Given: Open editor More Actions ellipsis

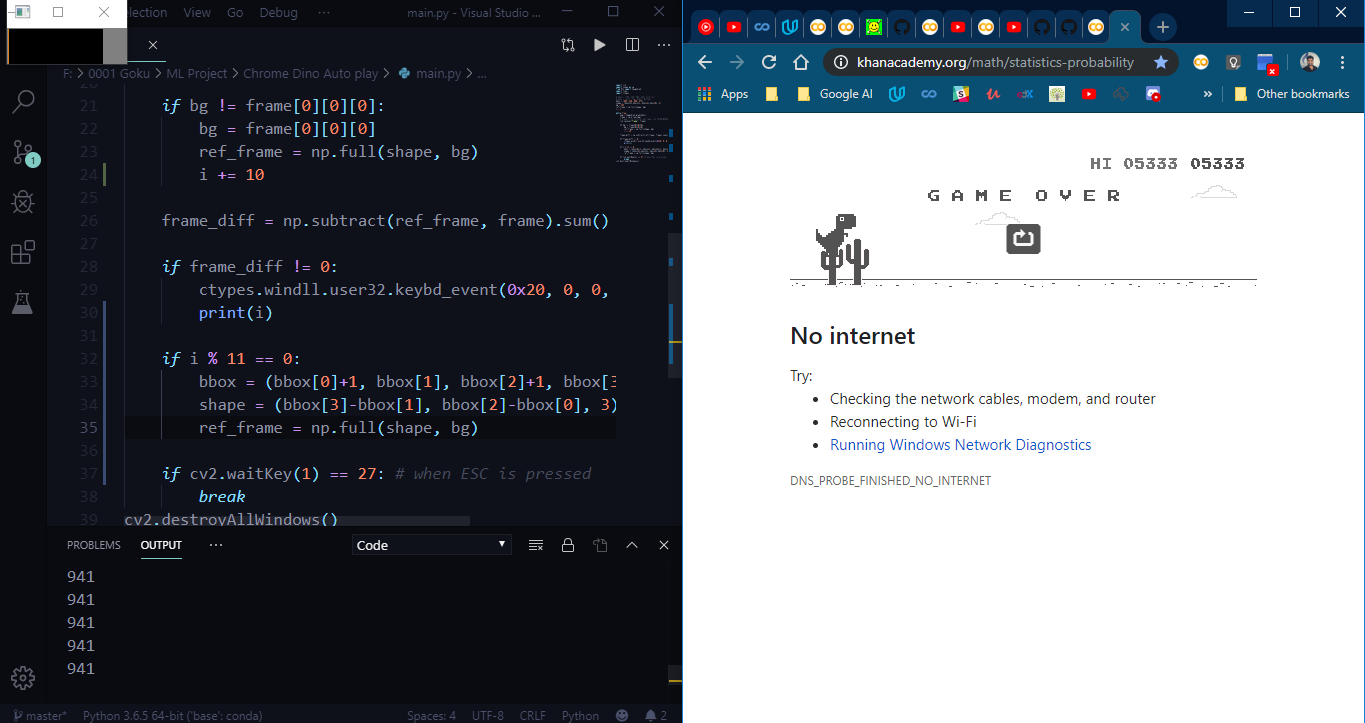Looking at the screenshot, I should [x=664, y=45].
